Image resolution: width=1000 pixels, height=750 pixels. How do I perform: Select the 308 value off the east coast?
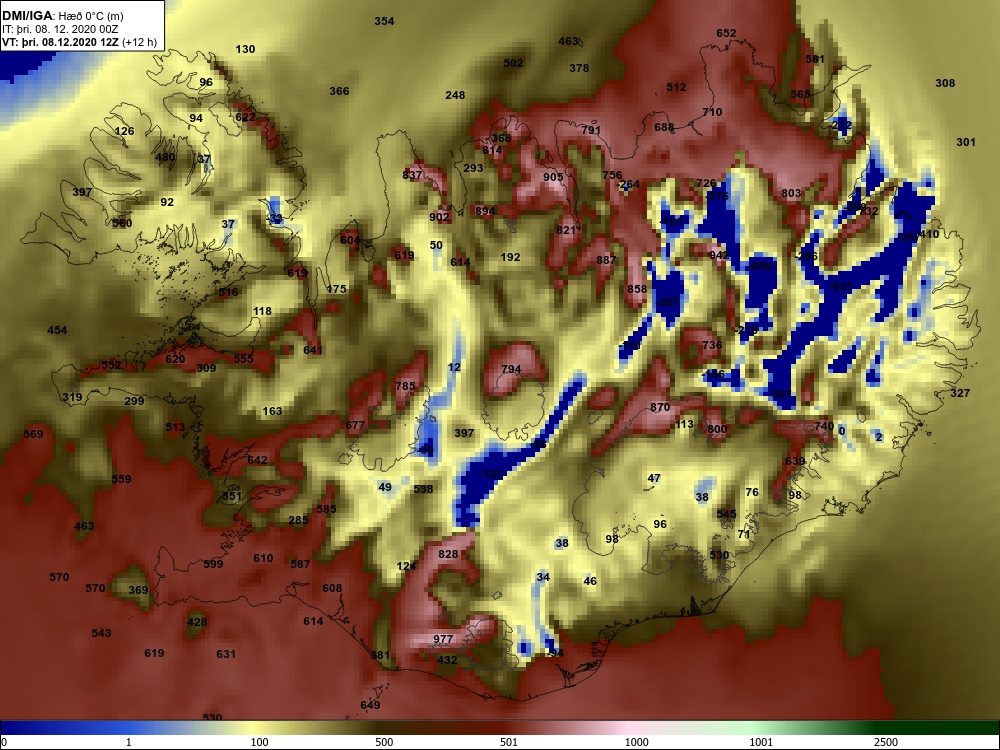pos(945,83)
